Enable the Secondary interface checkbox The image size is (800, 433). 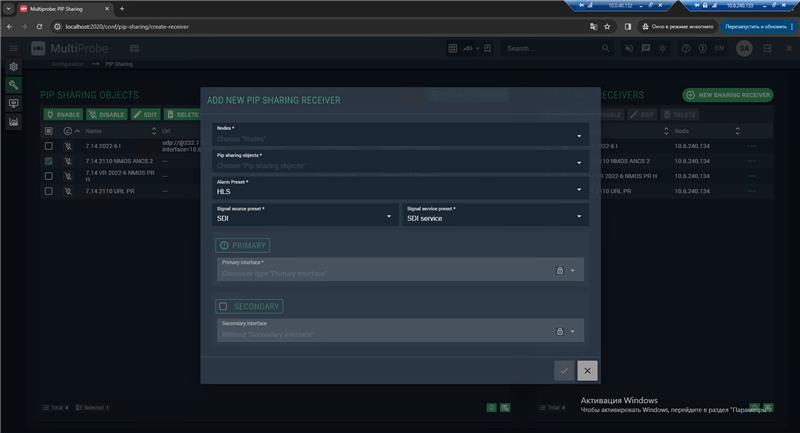tap(223, 306)
